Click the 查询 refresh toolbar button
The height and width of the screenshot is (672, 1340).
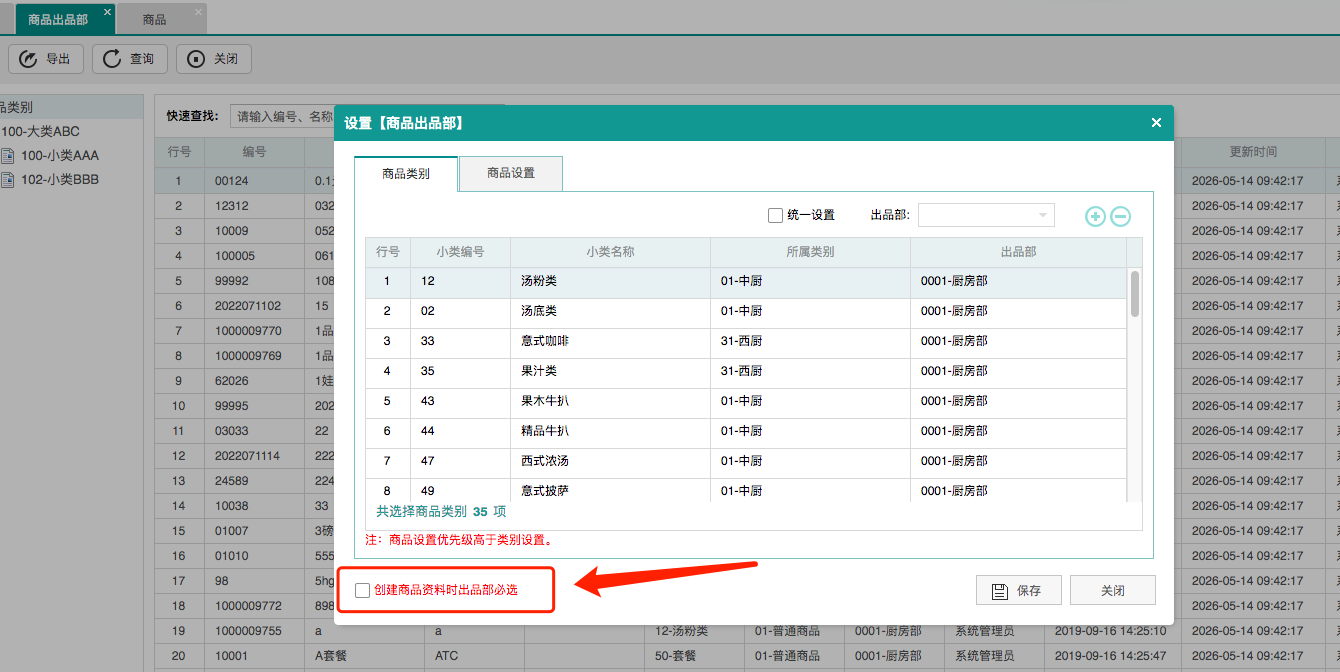pyautogui.click(x=130, y=59)
